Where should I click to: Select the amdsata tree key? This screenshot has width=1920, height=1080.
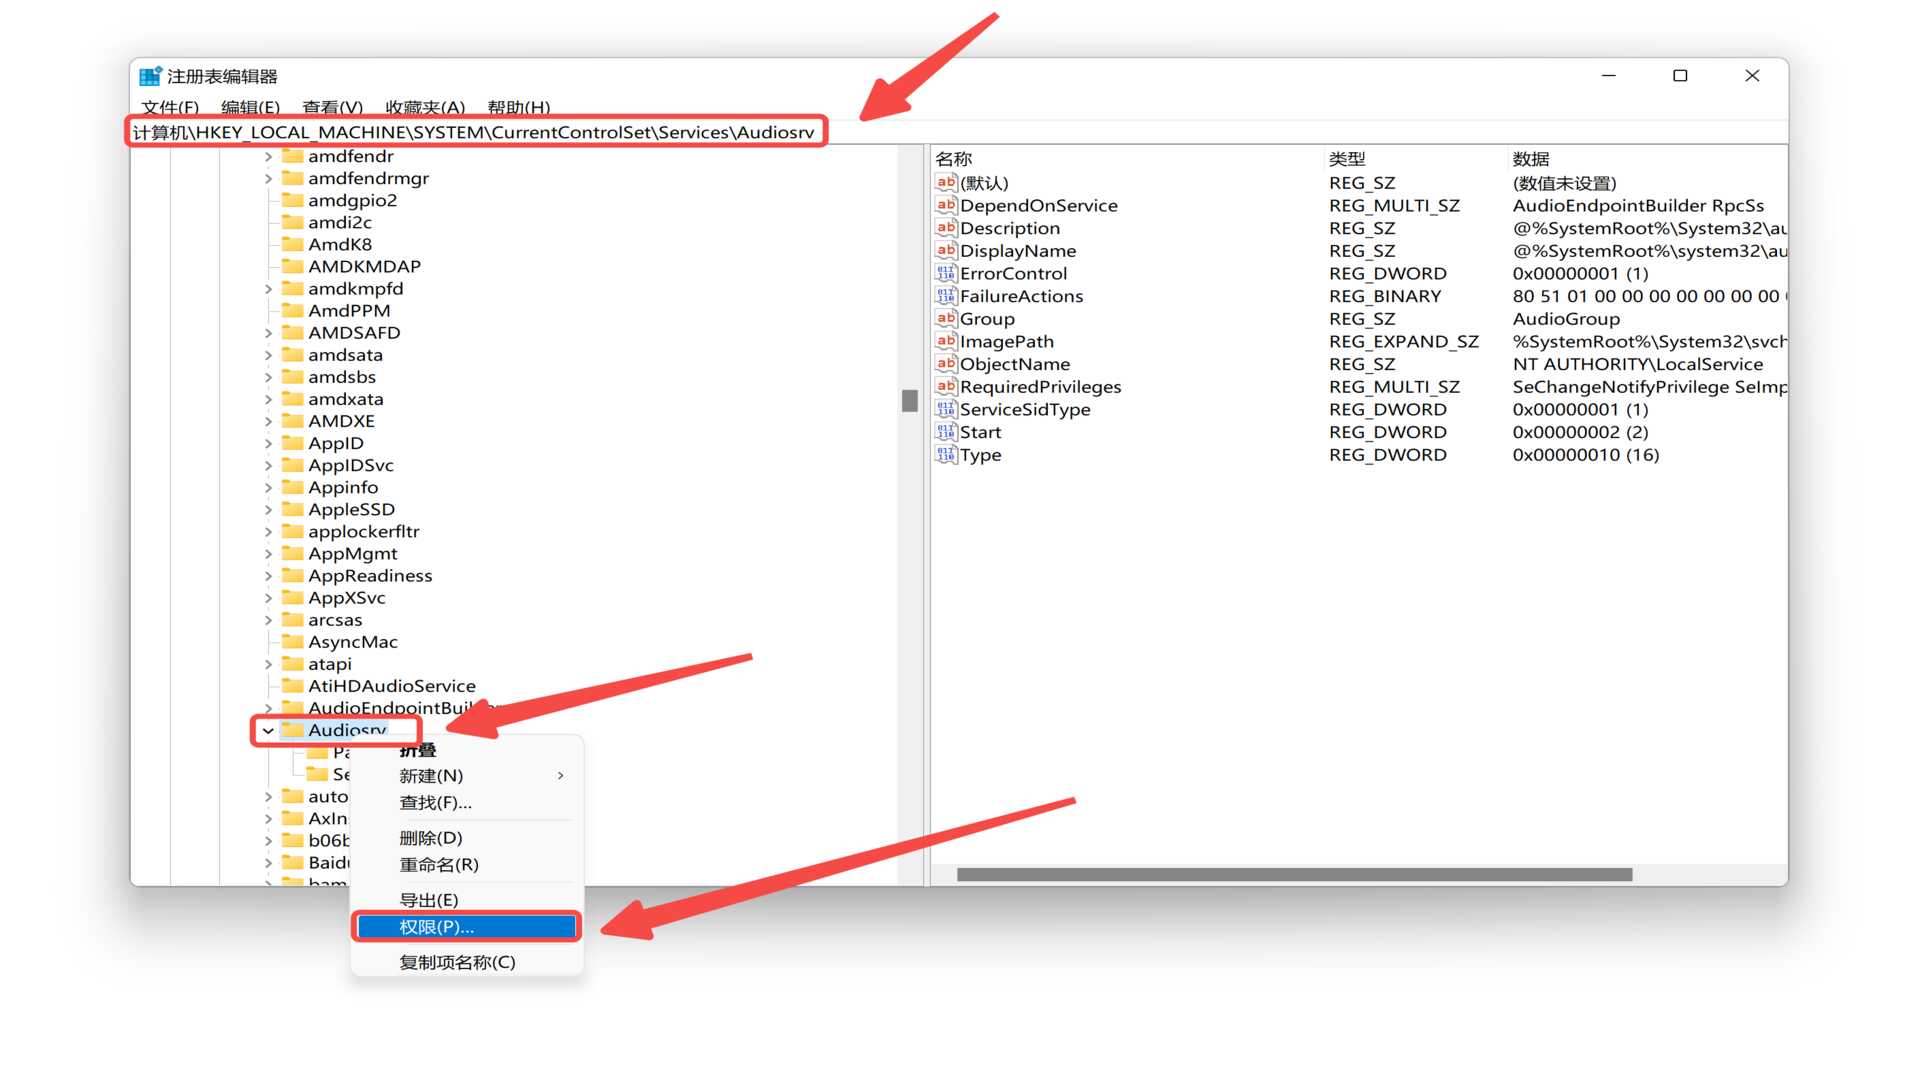point(345,355)
